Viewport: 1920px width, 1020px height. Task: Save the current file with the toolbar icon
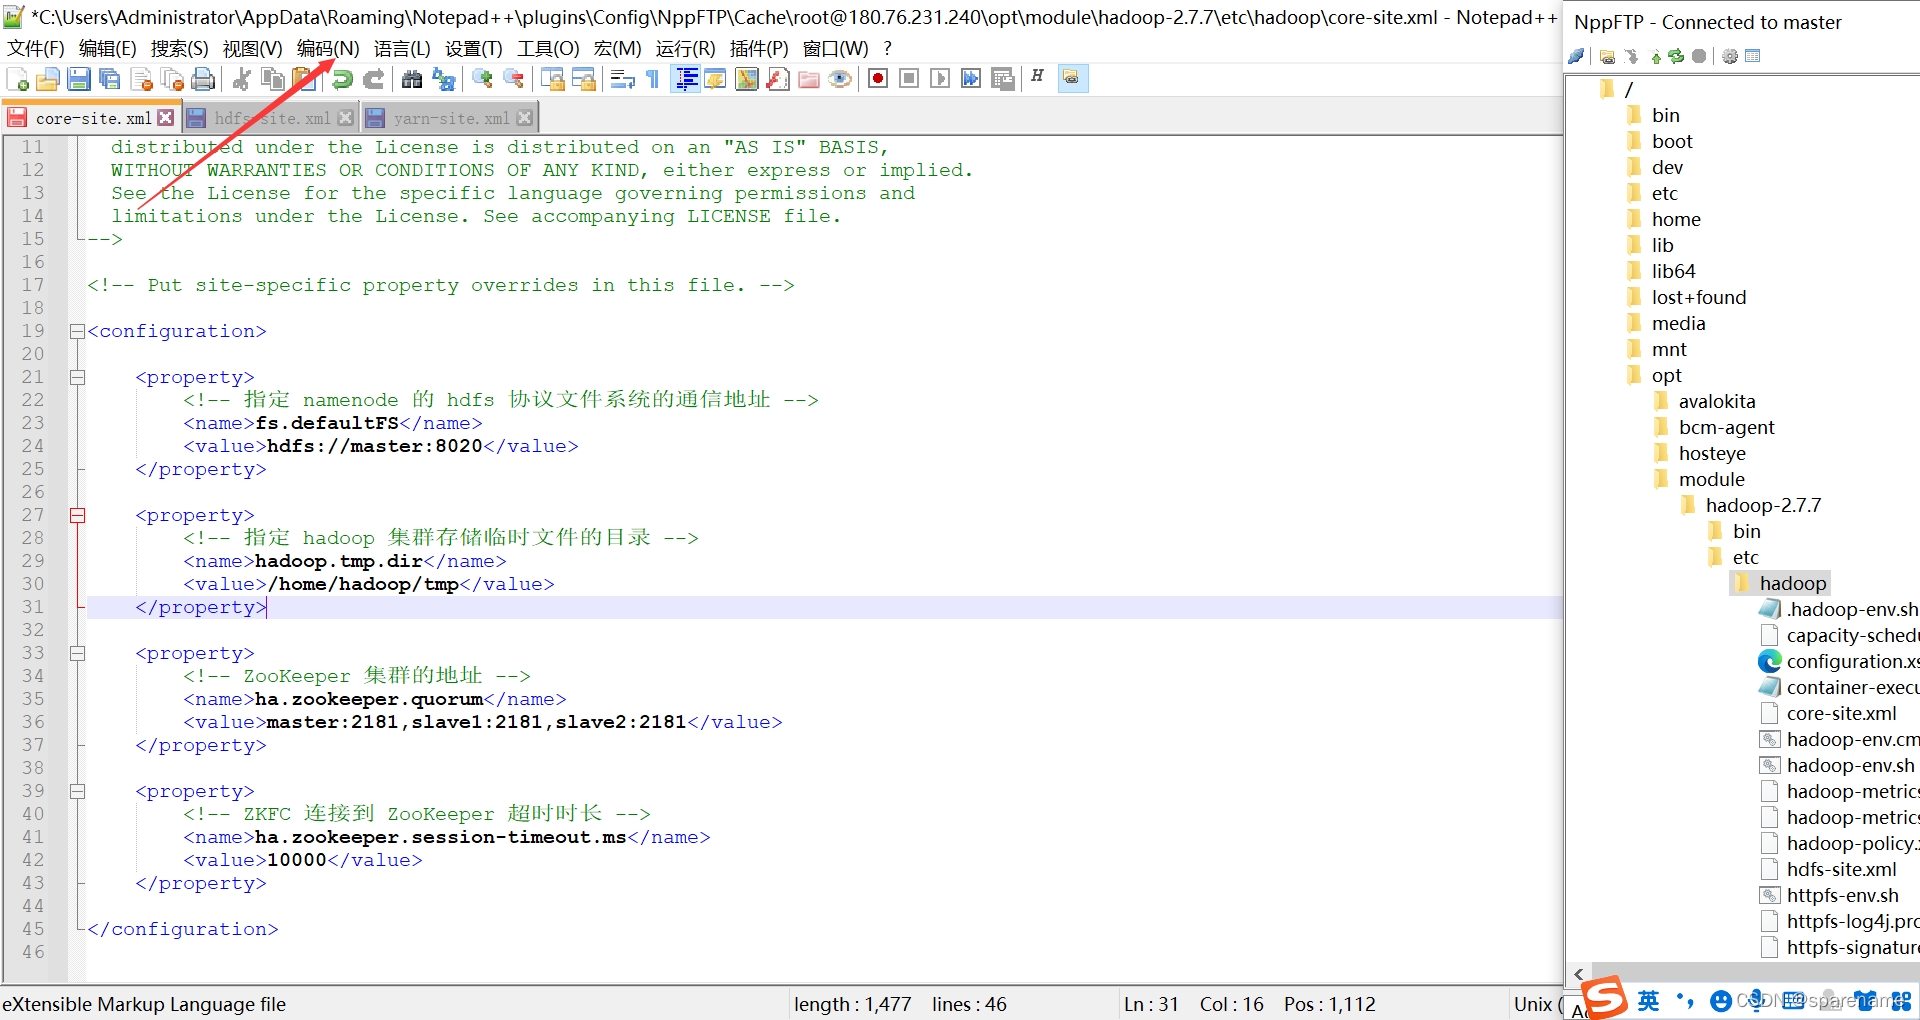79,79
